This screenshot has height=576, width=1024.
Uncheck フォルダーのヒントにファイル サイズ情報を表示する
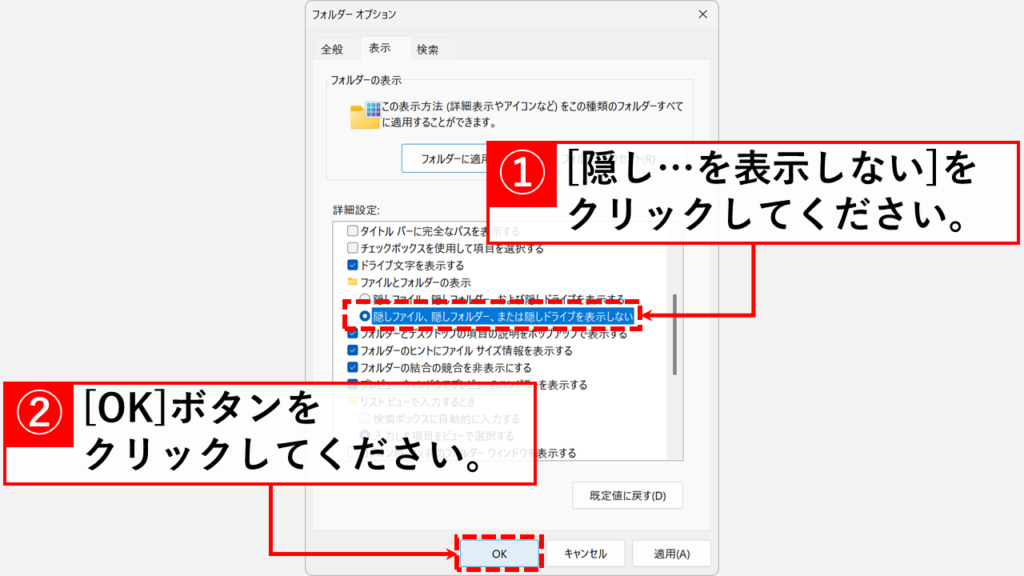tap(353, 351)
